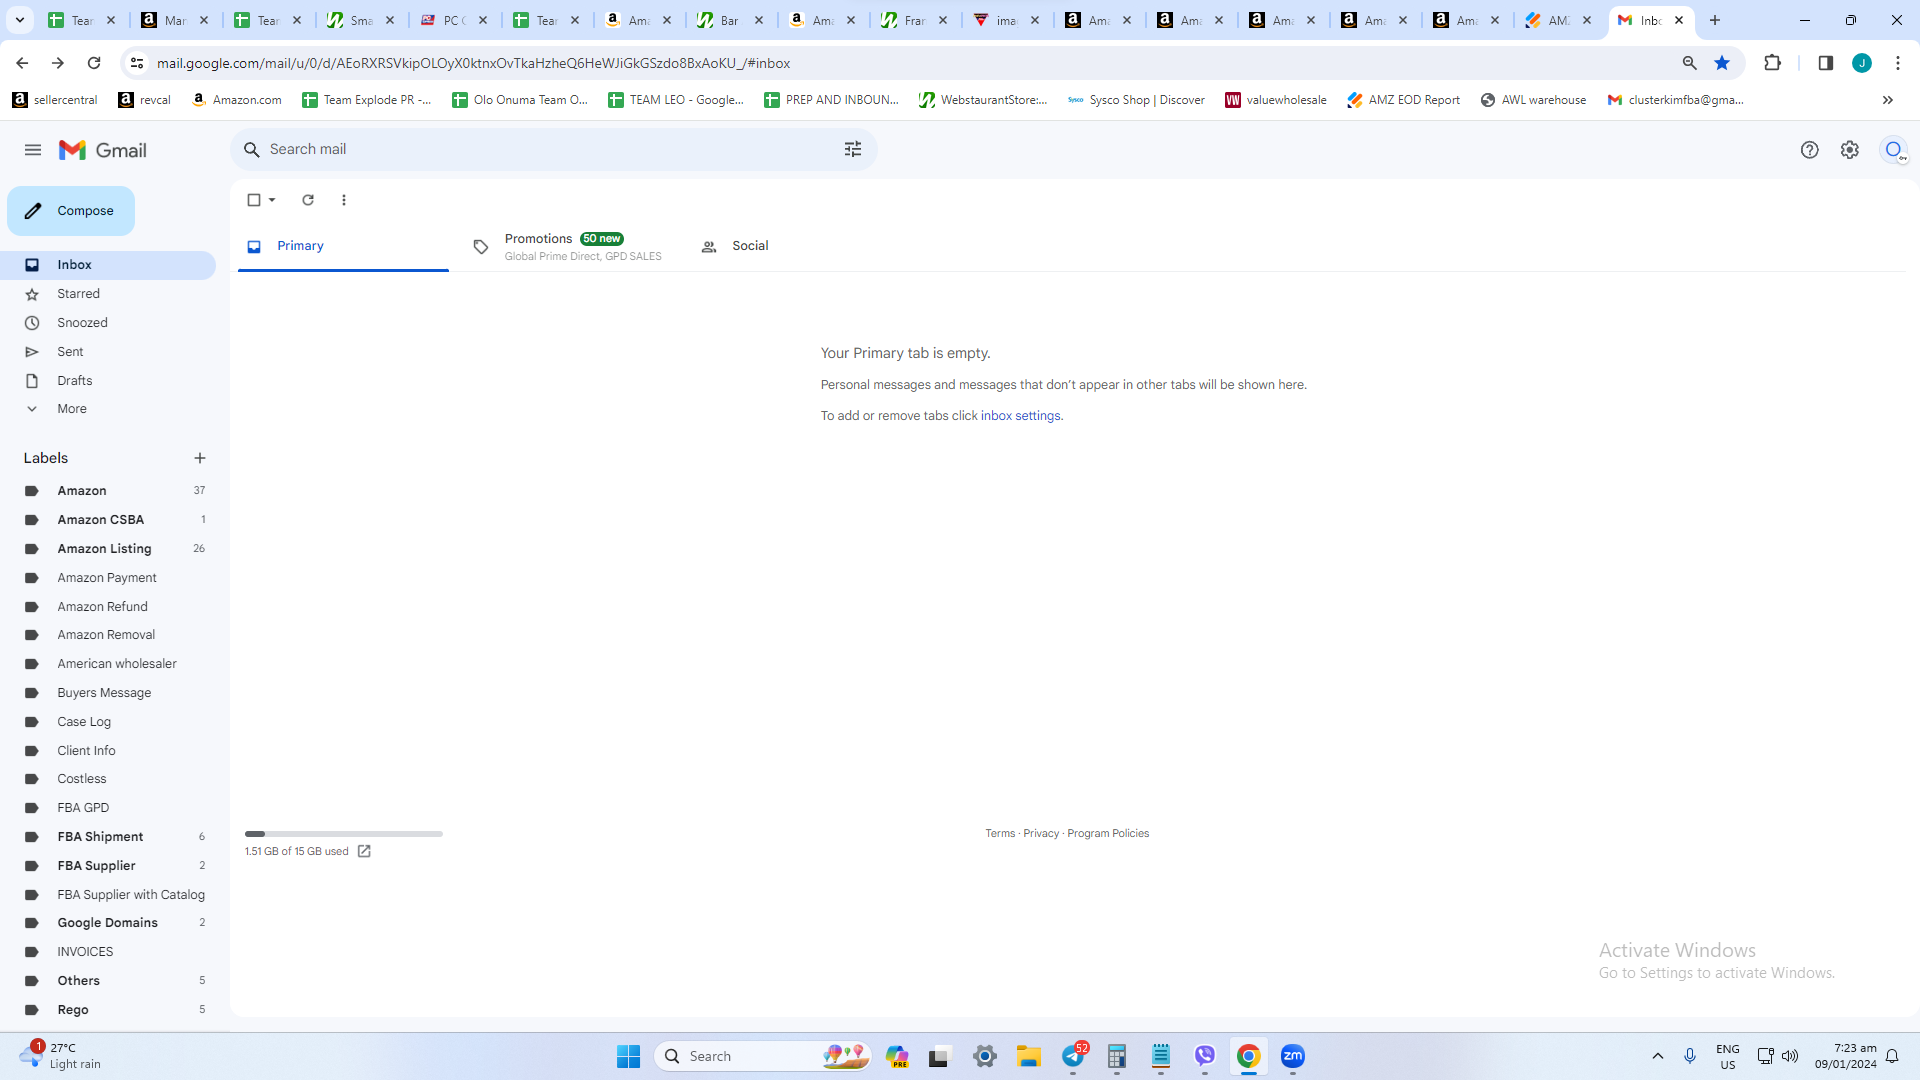Reload the page in Chrome
Viewport: 1920px width, 1080px height.
click(94, 63)
